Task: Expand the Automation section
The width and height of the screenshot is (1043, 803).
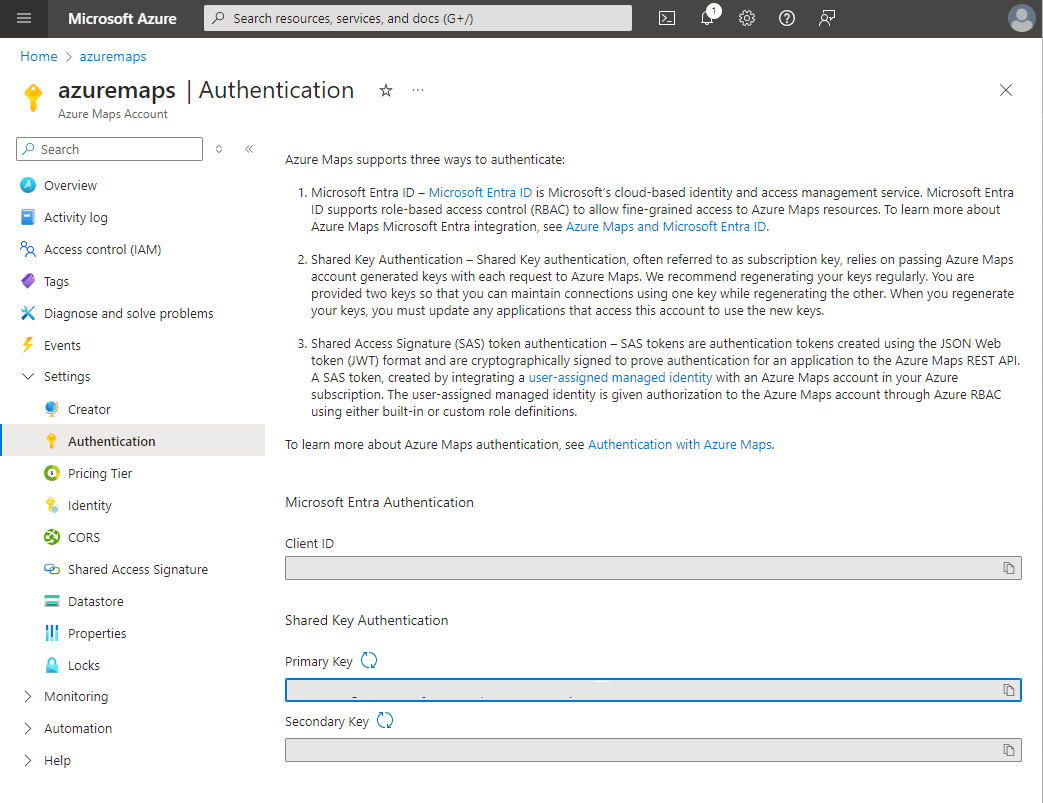Action: click(27, 729)
